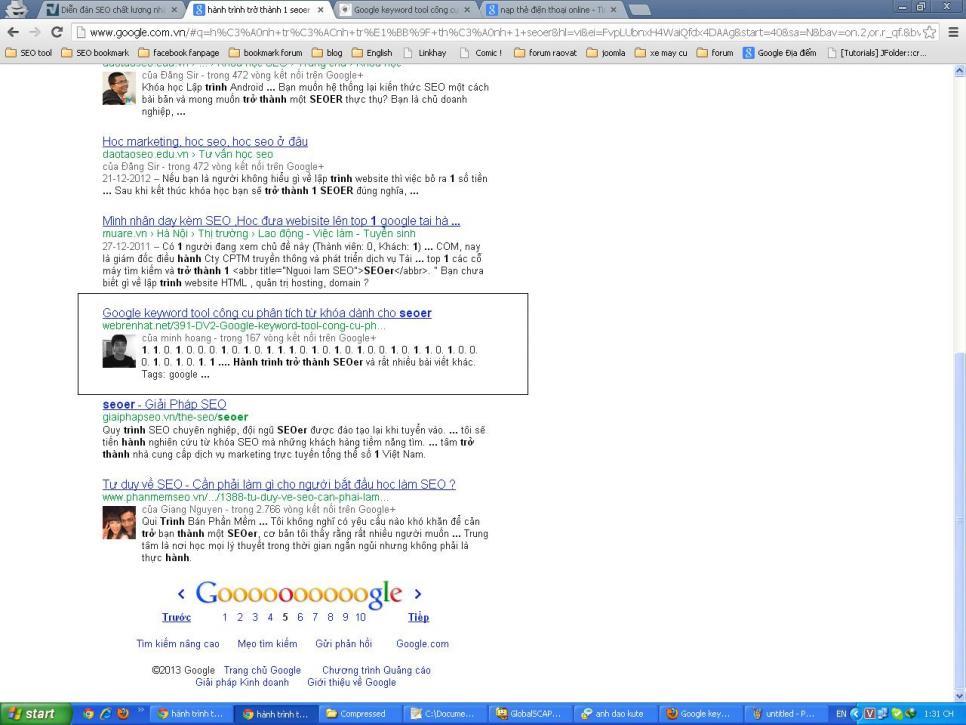This screenshot has height=725, width=966.
Task: Open the English bookmark folder
Action: [372, 53]
